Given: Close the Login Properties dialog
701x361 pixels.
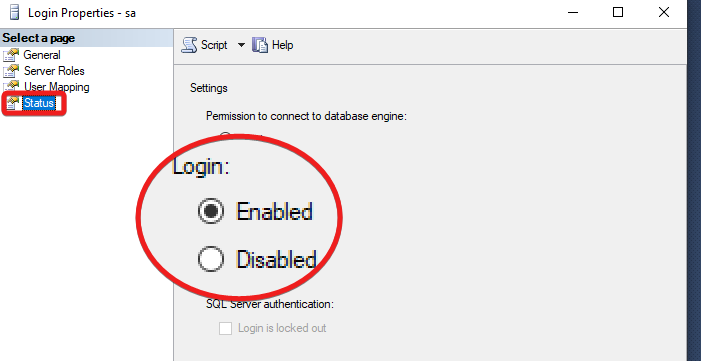Looking at the screenshot, I should (x=664, y=12).
